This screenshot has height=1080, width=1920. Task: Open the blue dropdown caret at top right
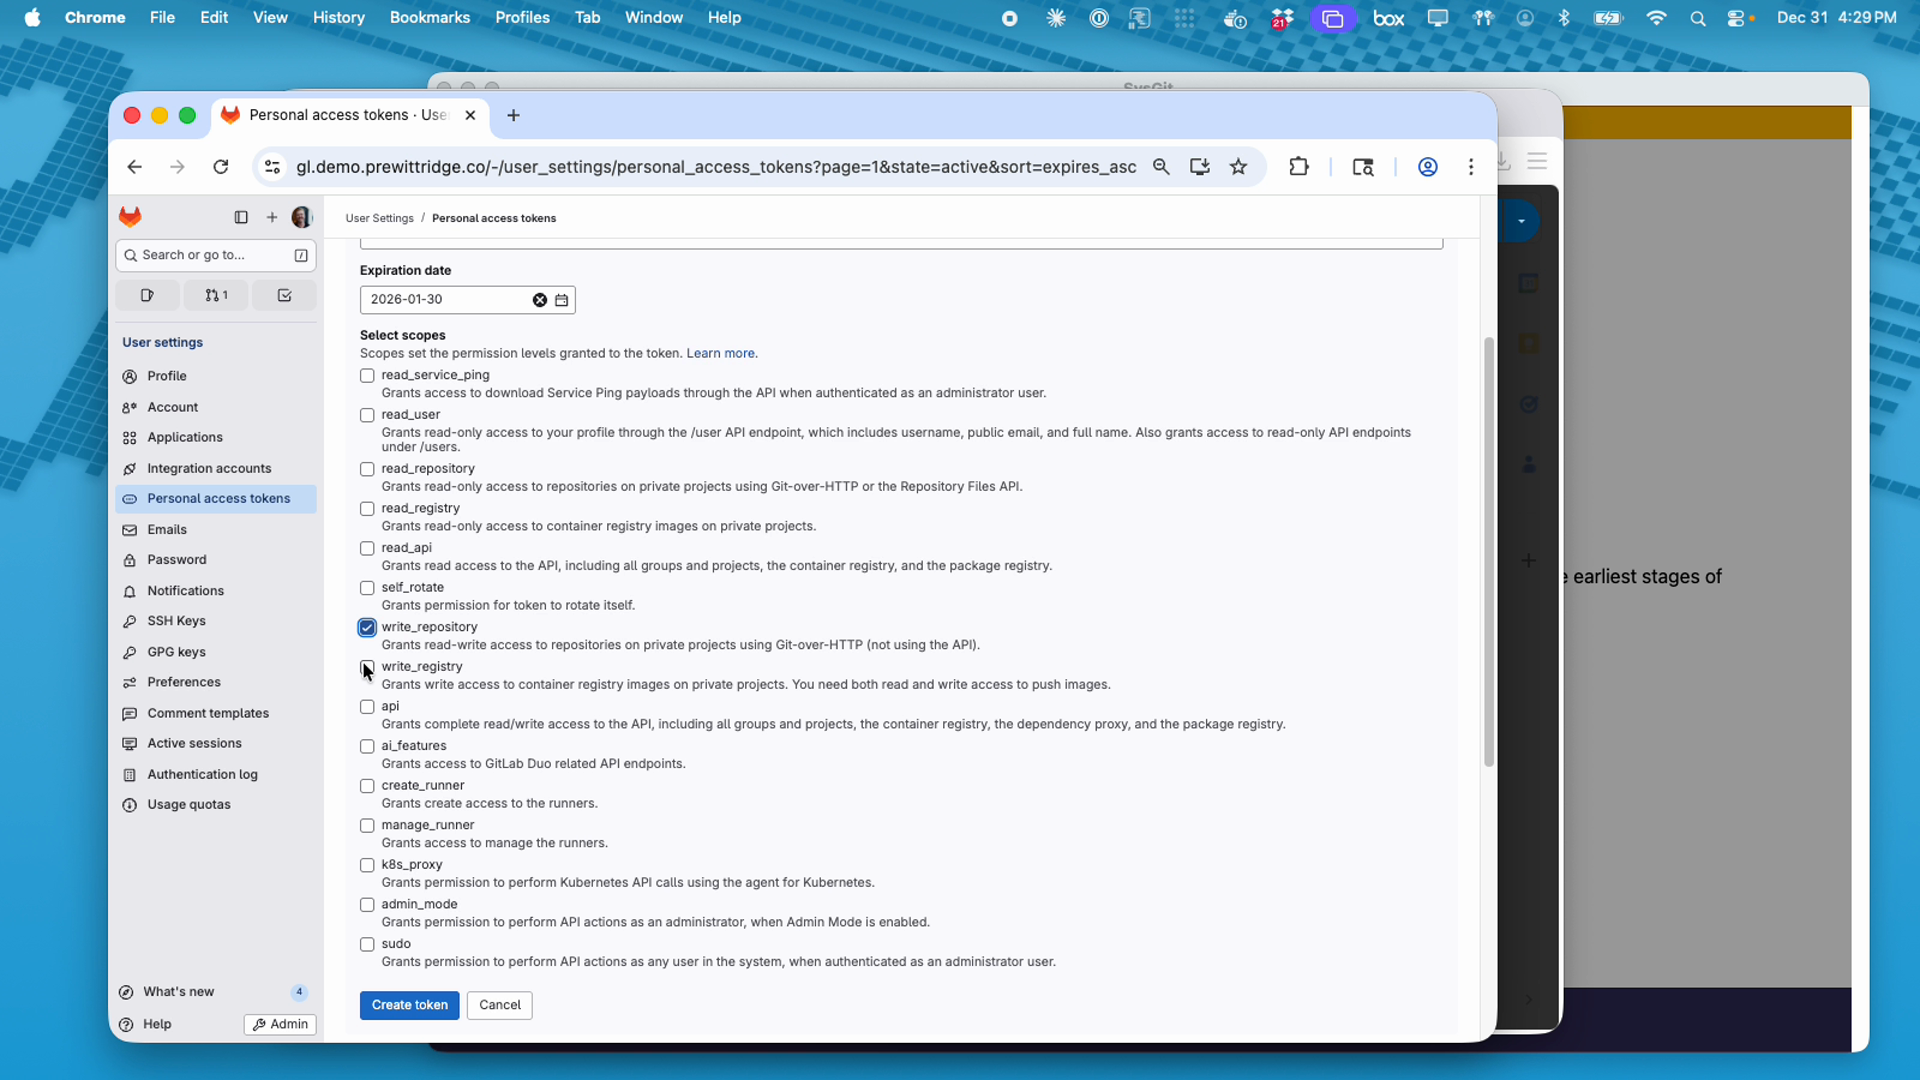pos(1523,221)
